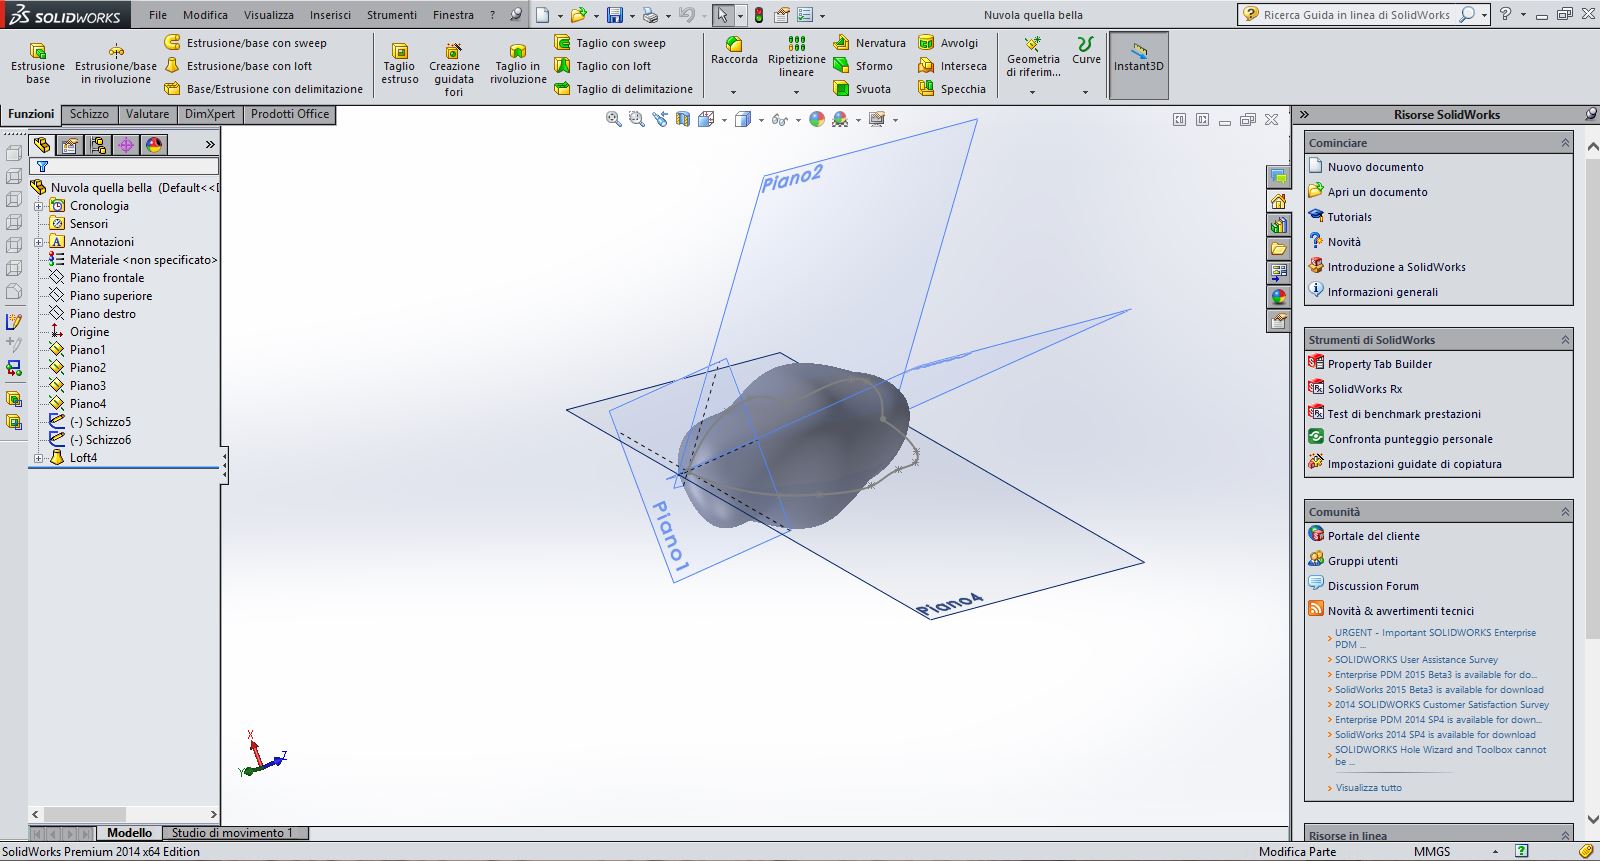The width and height of the screenshot is (1600, 861).
Task: Open Raccorda dropdown arrow
Action: coord(734,92)
